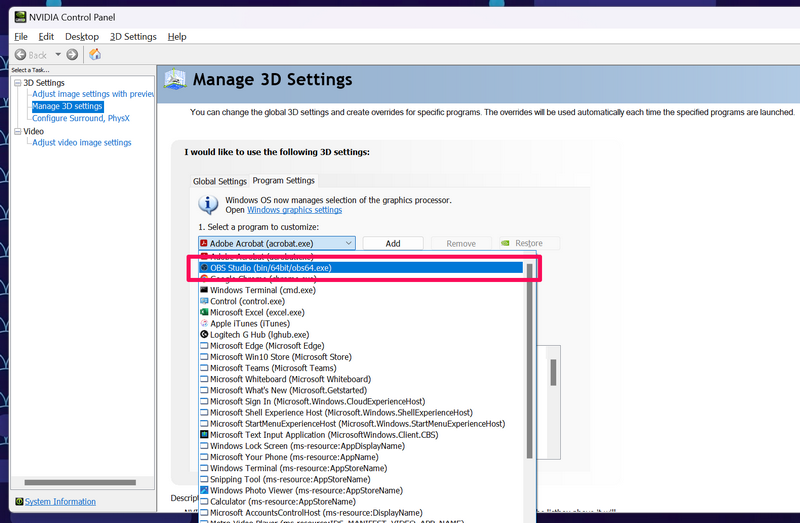
Task: Click the Apple iTunes icon in the list
Action: click(x=204, y=323)
